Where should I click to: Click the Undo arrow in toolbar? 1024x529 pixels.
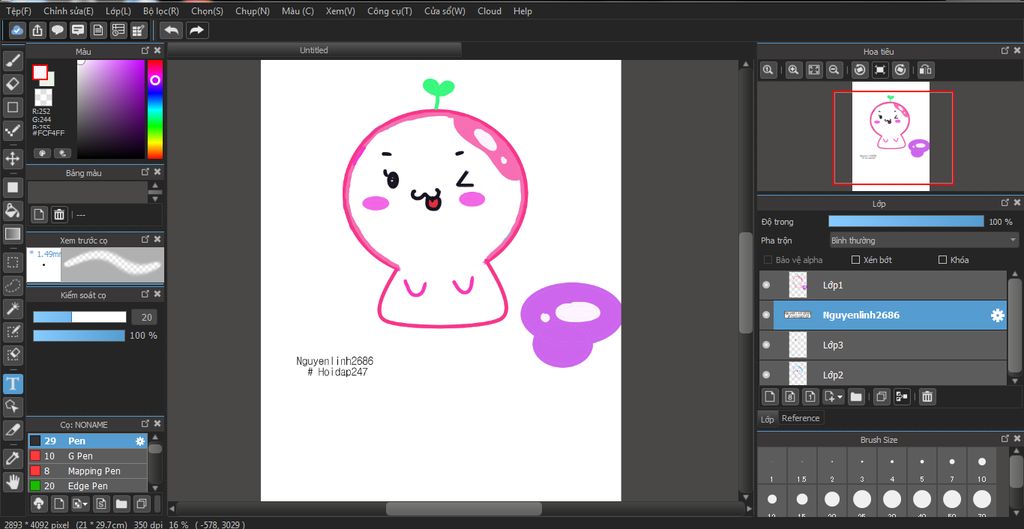pyautogui.click(x=172, y=30)
